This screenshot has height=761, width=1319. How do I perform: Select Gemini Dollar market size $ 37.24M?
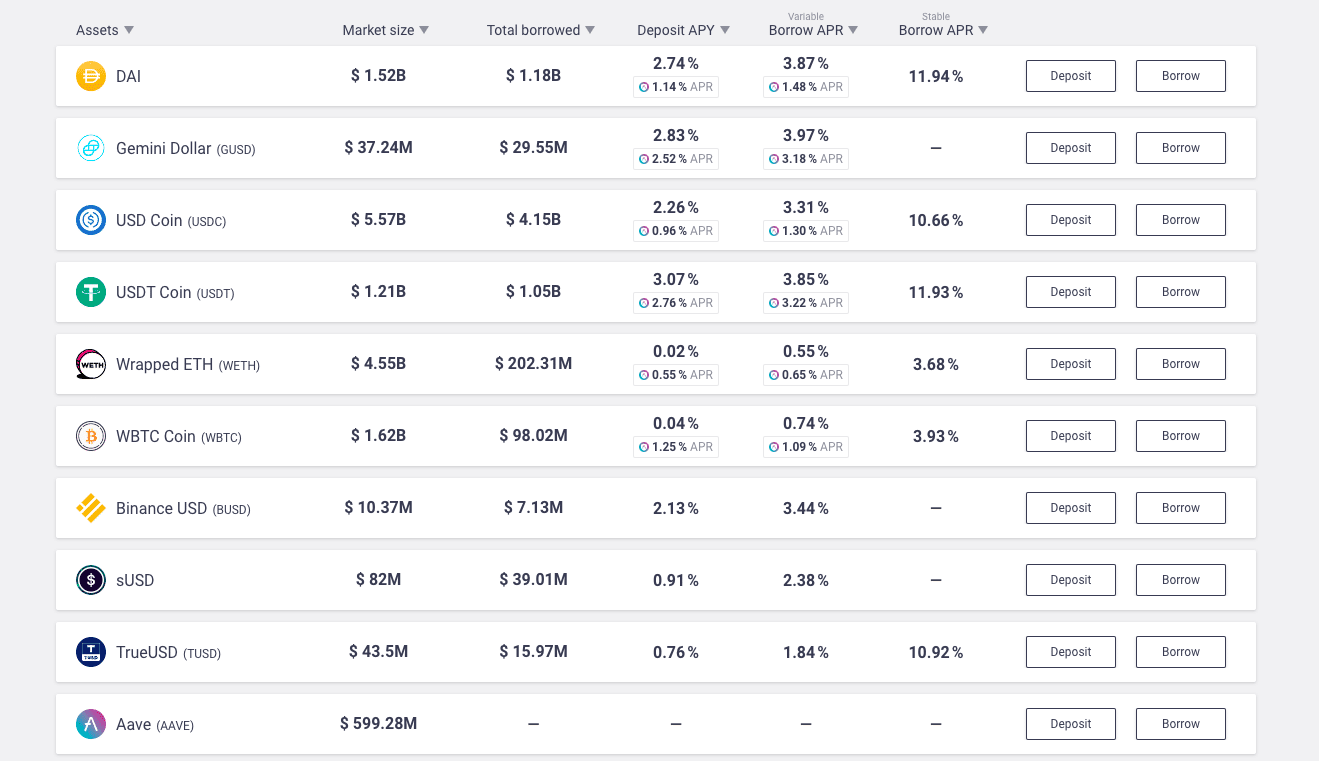(378, 148)
